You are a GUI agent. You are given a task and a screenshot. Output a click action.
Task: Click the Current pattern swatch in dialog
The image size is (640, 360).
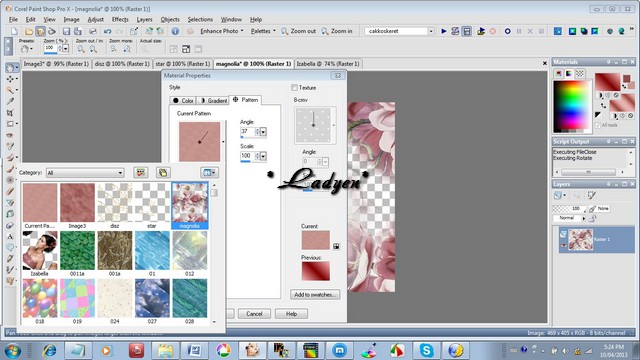(316, 240)
